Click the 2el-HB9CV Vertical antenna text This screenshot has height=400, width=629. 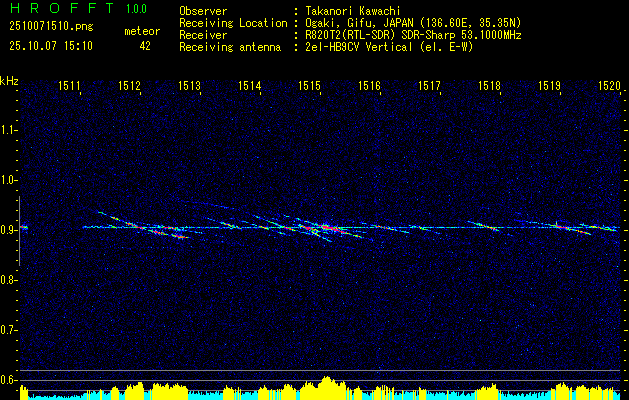click(389, 47)
